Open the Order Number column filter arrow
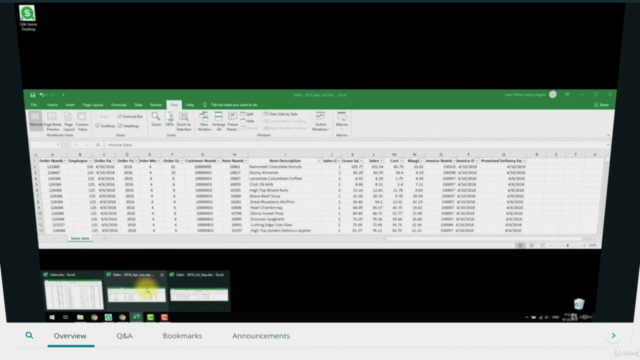 tap(64, 161)
